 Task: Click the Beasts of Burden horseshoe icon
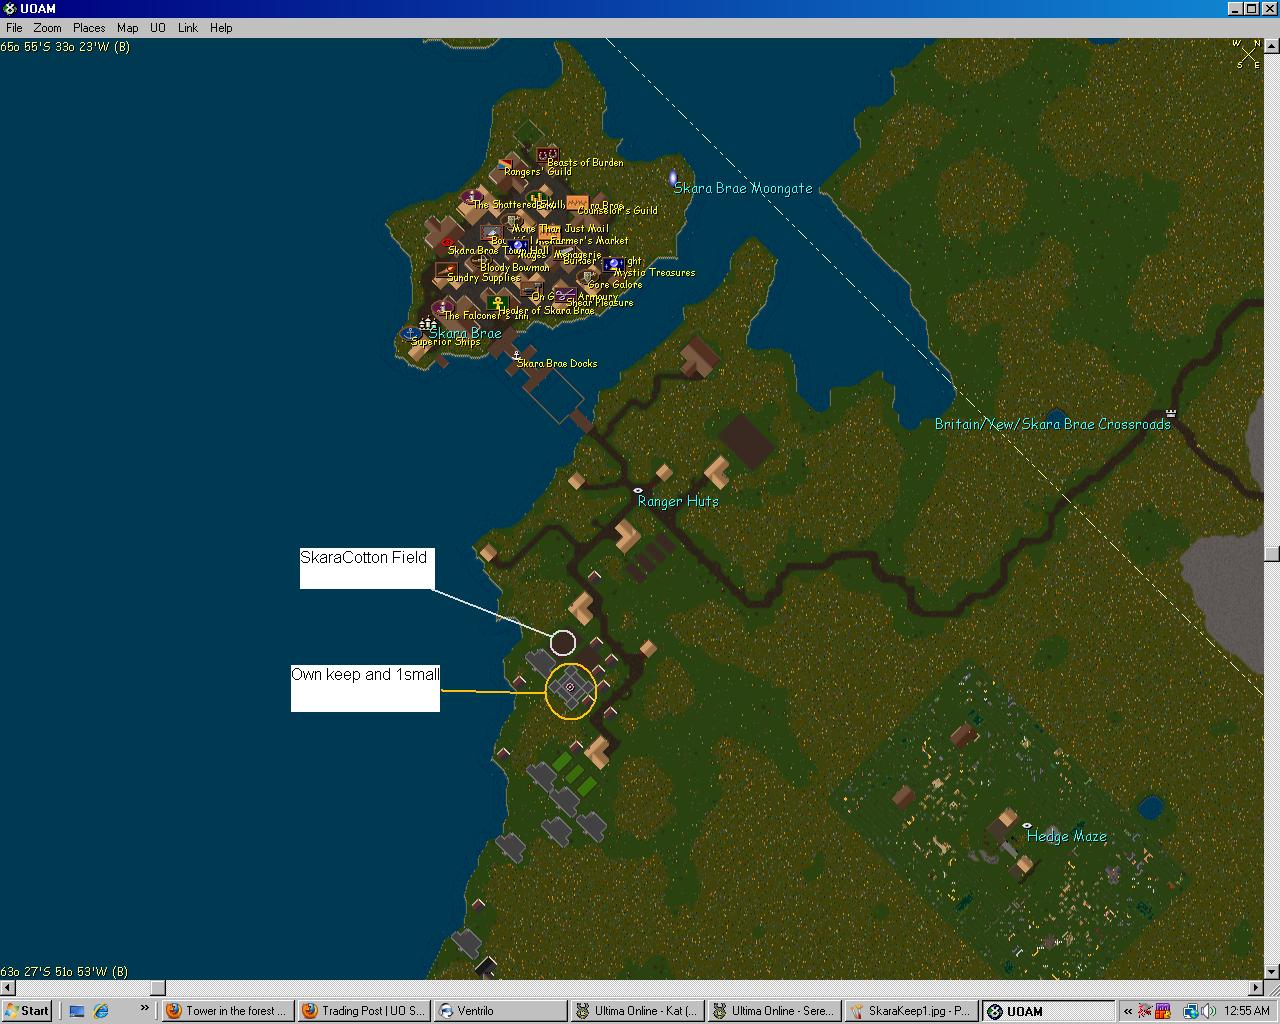[547, 154]
